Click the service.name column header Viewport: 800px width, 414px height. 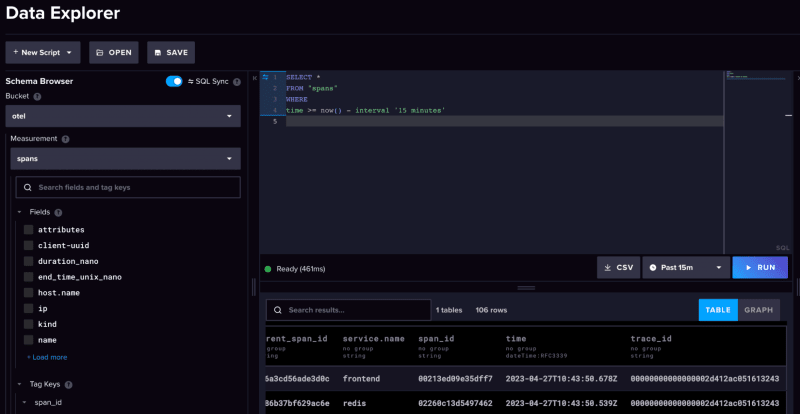tap(373, 338)
